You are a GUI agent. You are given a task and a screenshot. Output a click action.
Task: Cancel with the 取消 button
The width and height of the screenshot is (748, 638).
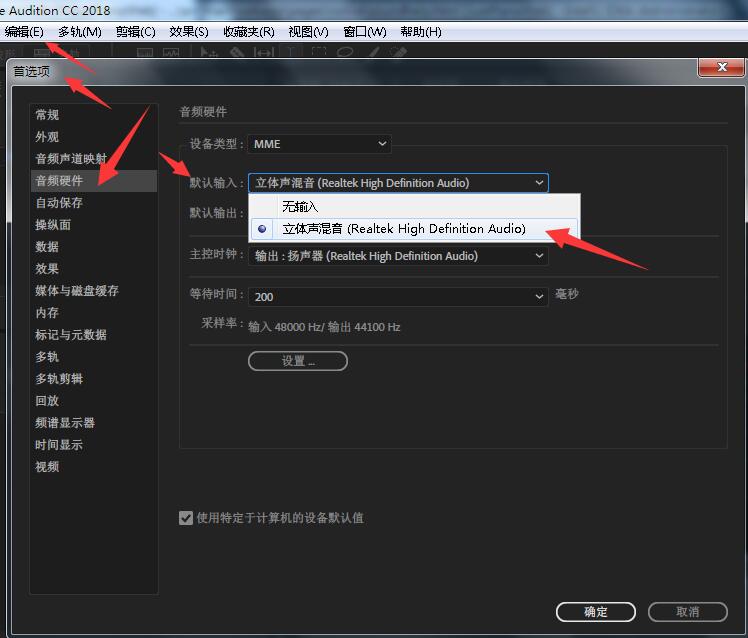tap(687, 611)
